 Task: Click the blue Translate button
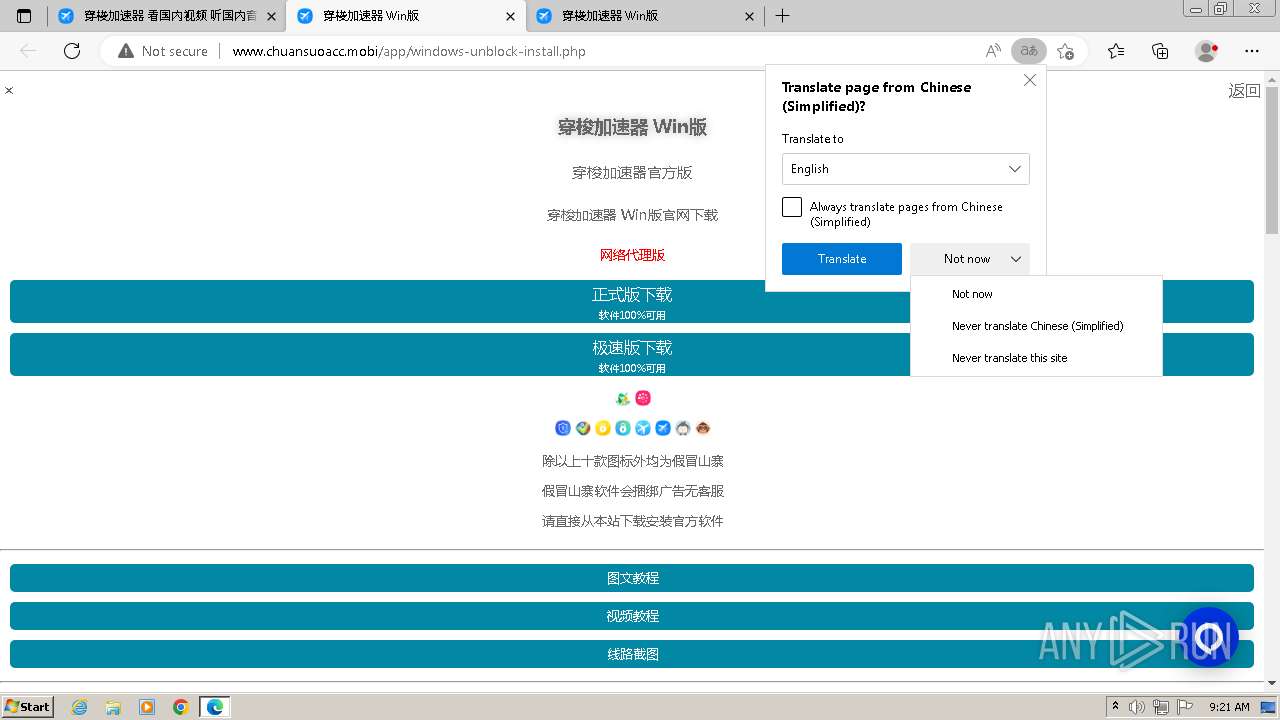click(842, 259)
